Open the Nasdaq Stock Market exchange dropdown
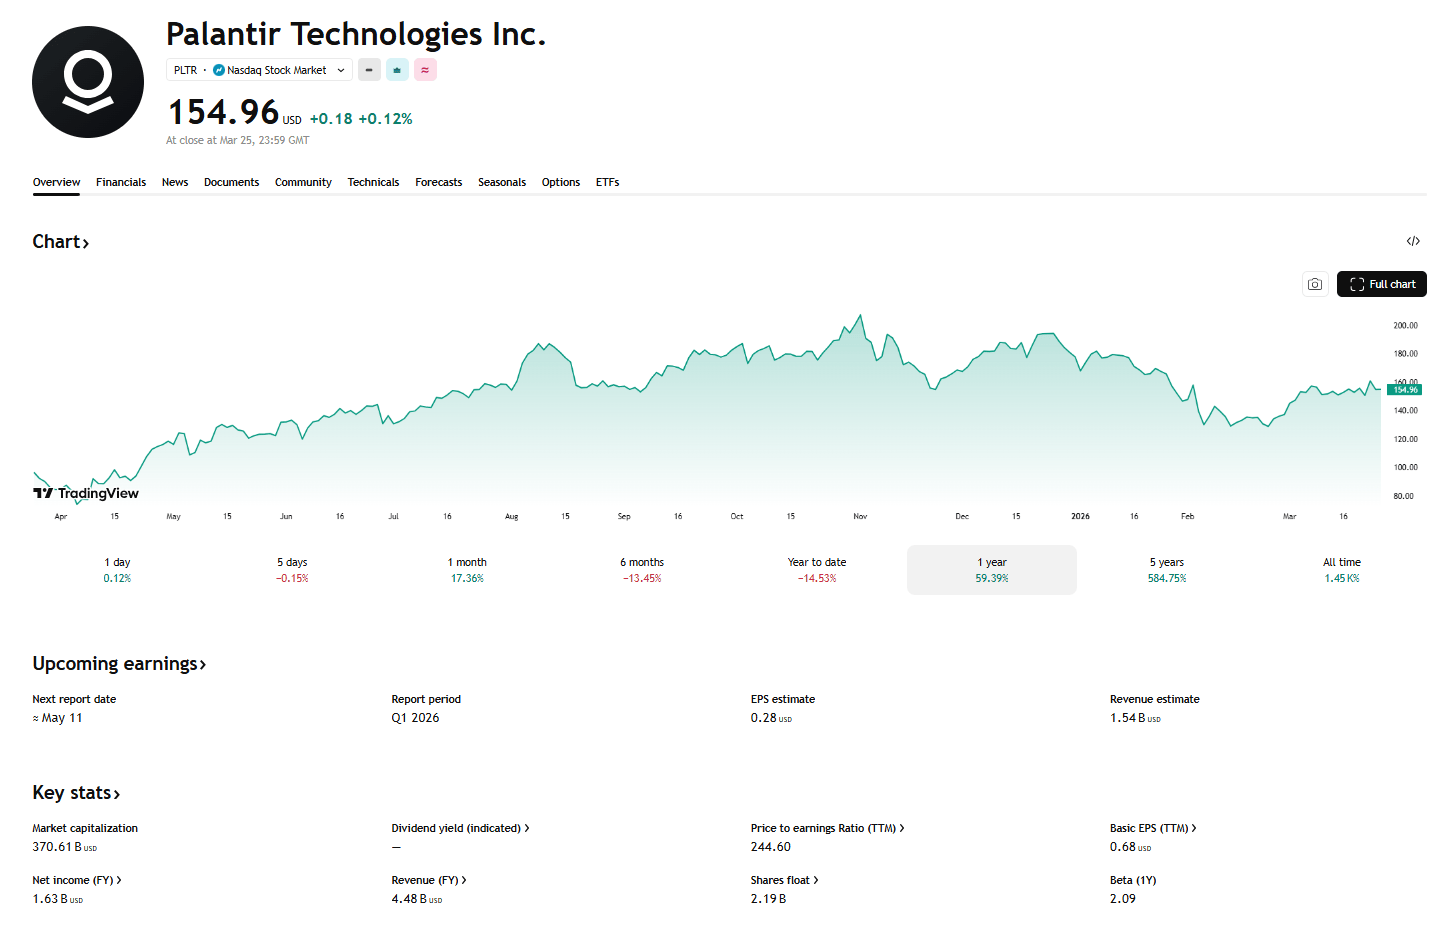The width and height of the screenshot is (1443, 929). [280, 70]
